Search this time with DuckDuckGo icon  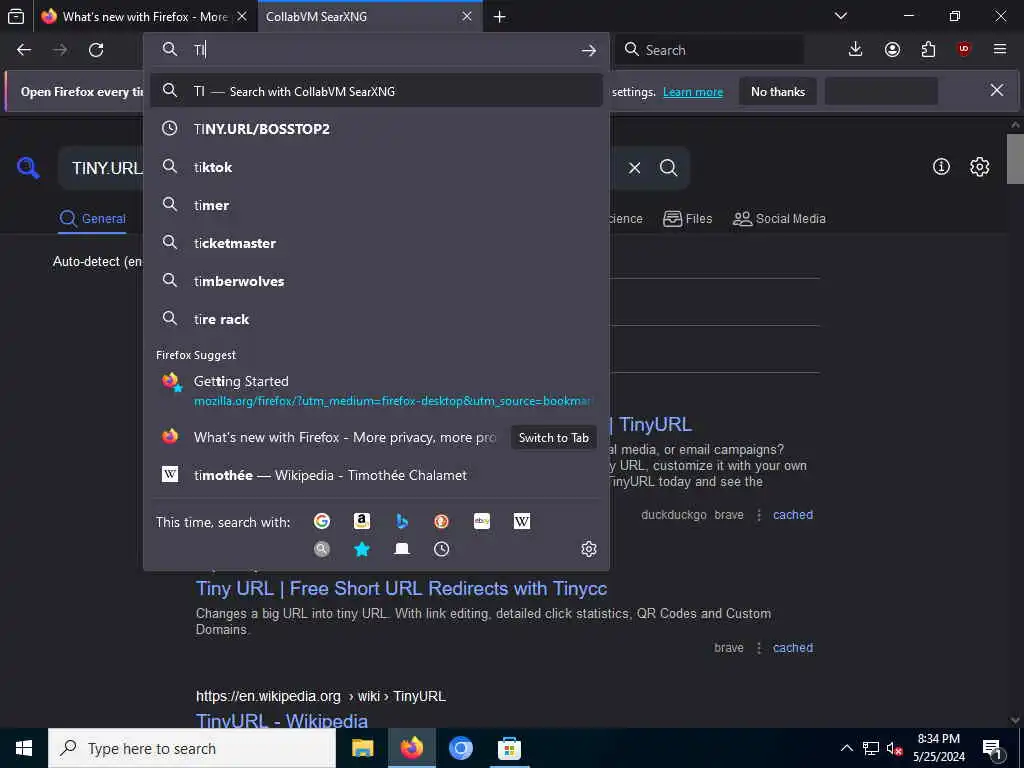(441, 521)
